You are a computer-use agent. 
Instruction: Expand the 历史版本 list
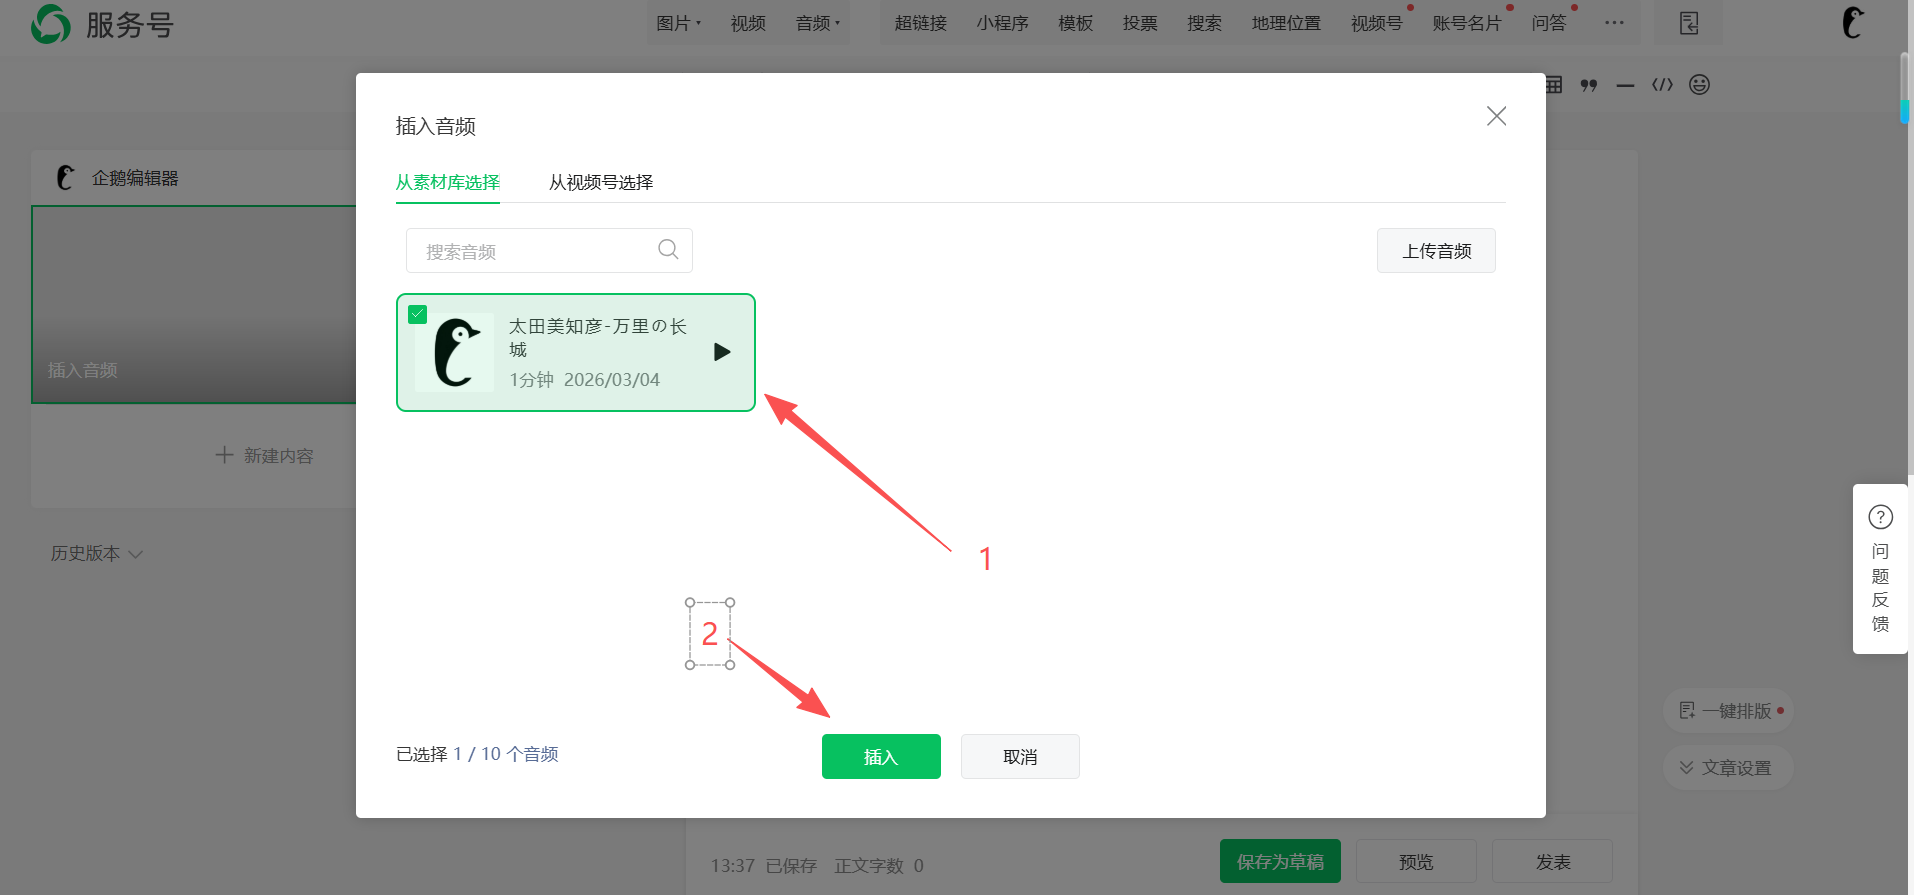97,553
